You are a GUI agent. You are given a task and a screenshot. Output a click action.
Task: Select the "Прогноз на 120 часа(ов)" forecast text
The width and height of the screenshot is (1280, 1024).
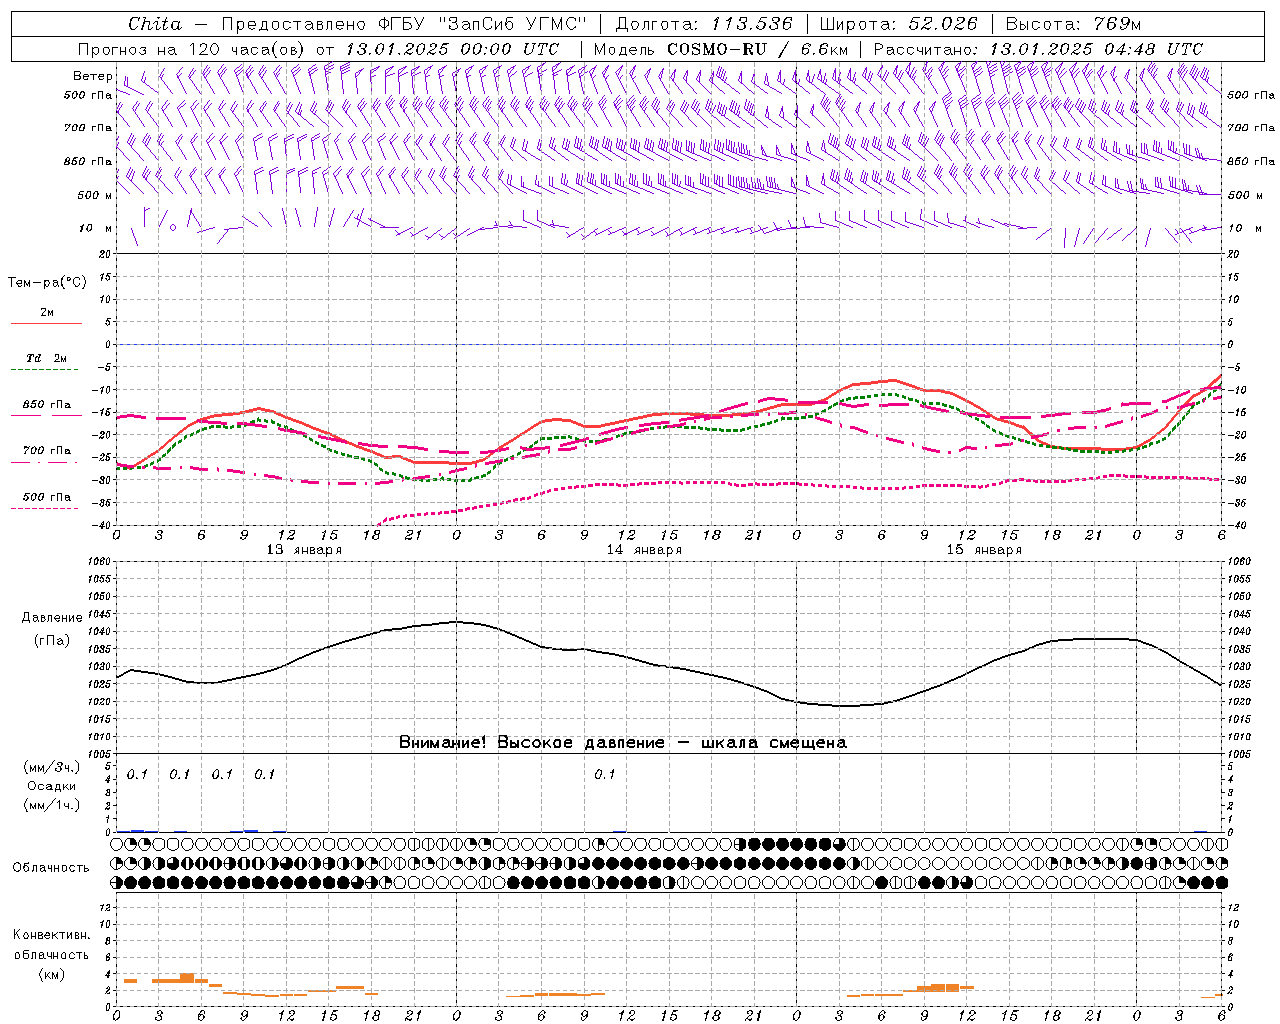click(193, 49)
